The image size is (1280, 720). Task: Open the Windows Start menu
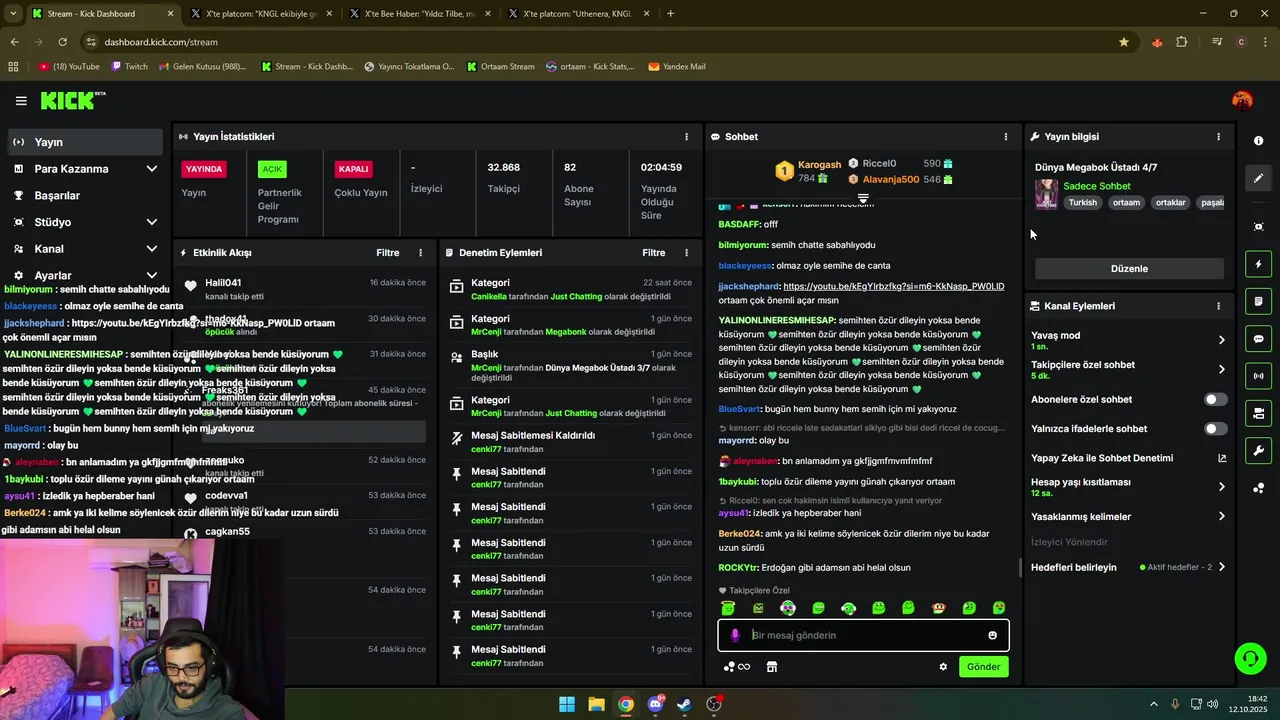click(x=567, y=704)
